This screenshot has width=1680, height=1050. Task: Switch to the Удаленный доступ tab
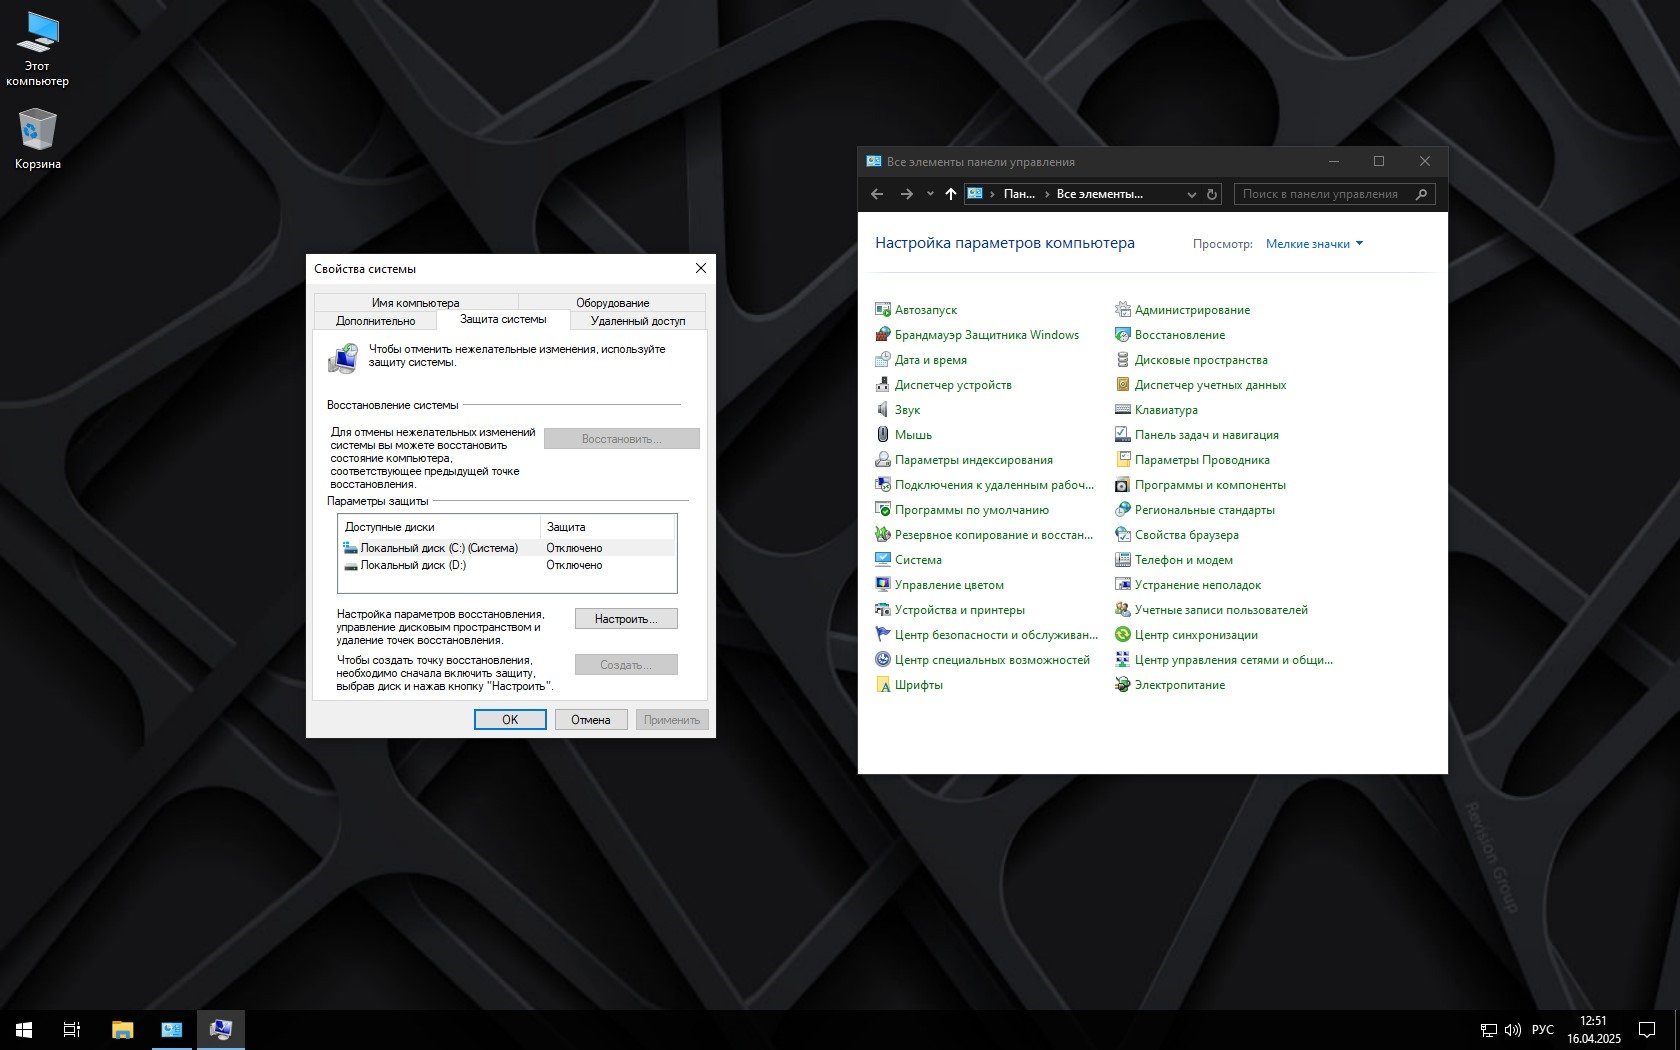pos(637,321)
